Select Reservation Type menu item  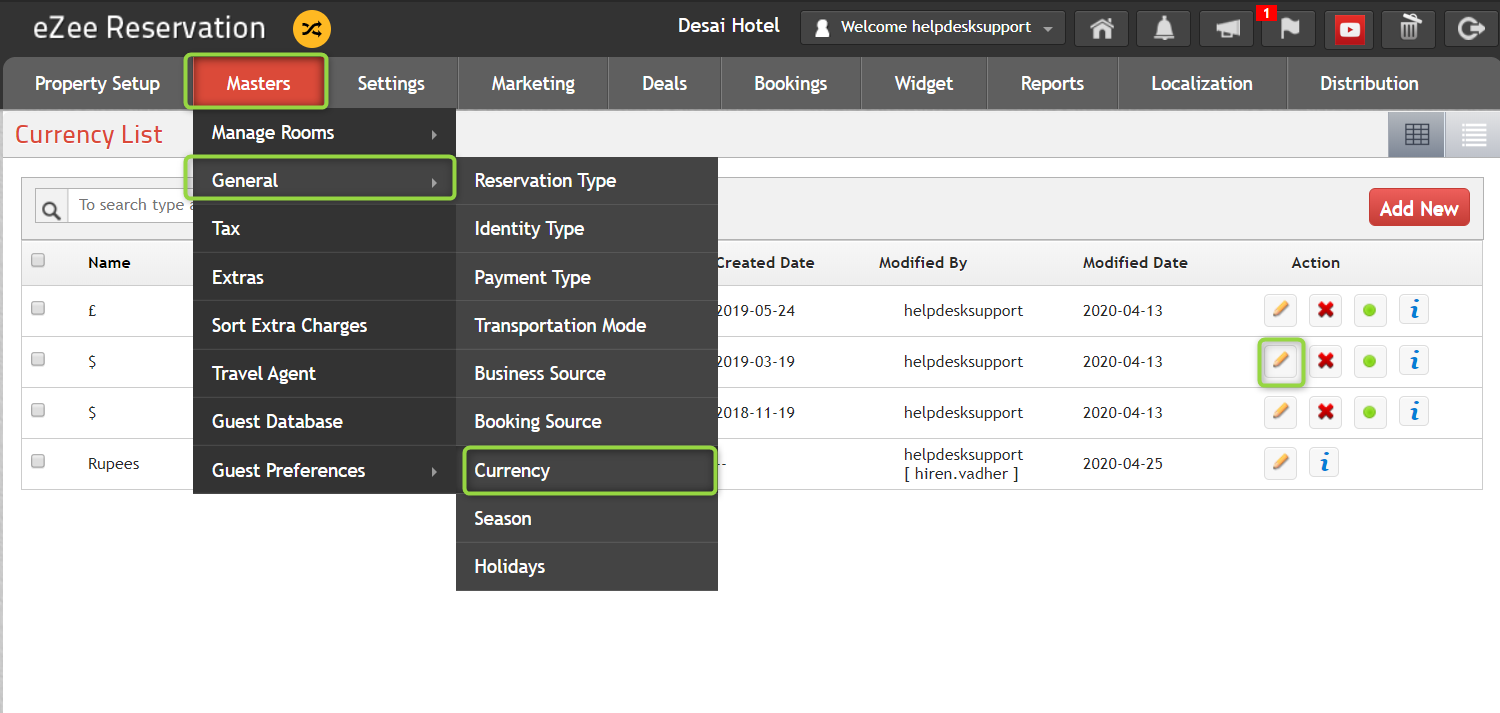point(587,181)
